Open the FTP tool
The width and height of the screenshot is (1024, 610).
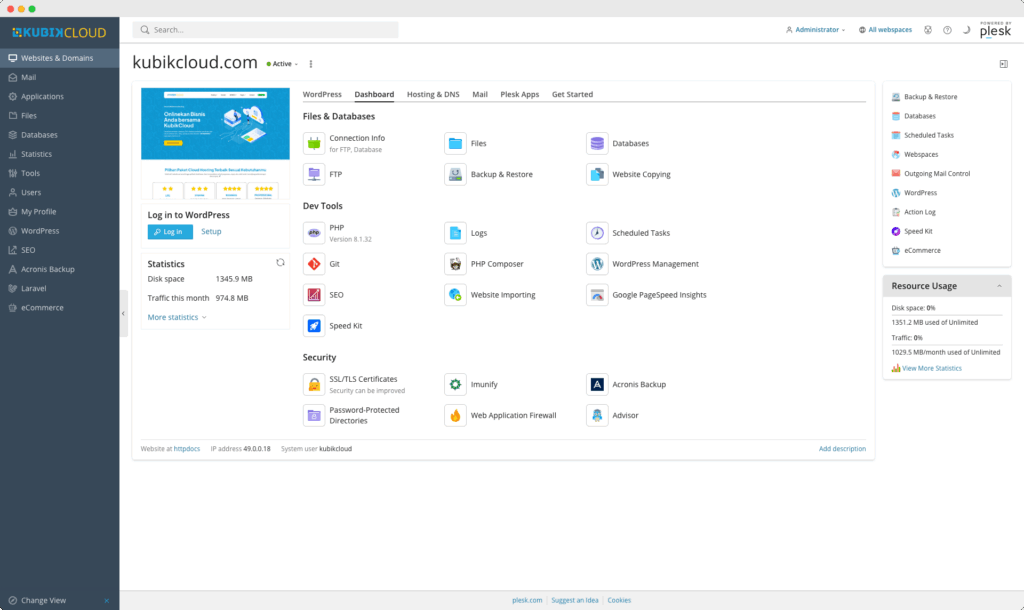tap(323, 174)
